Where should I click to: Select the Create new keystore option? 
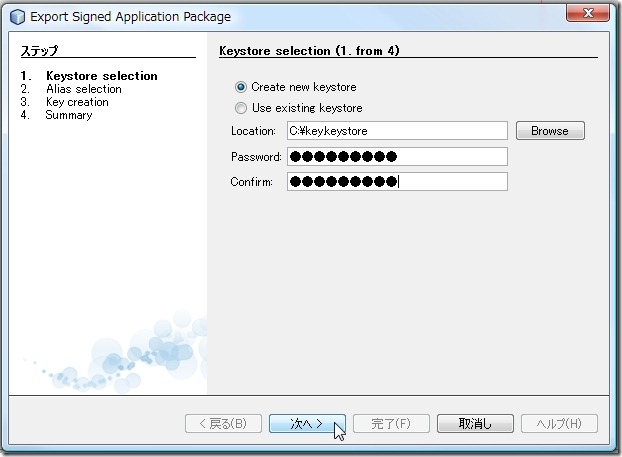coord(240,87)
